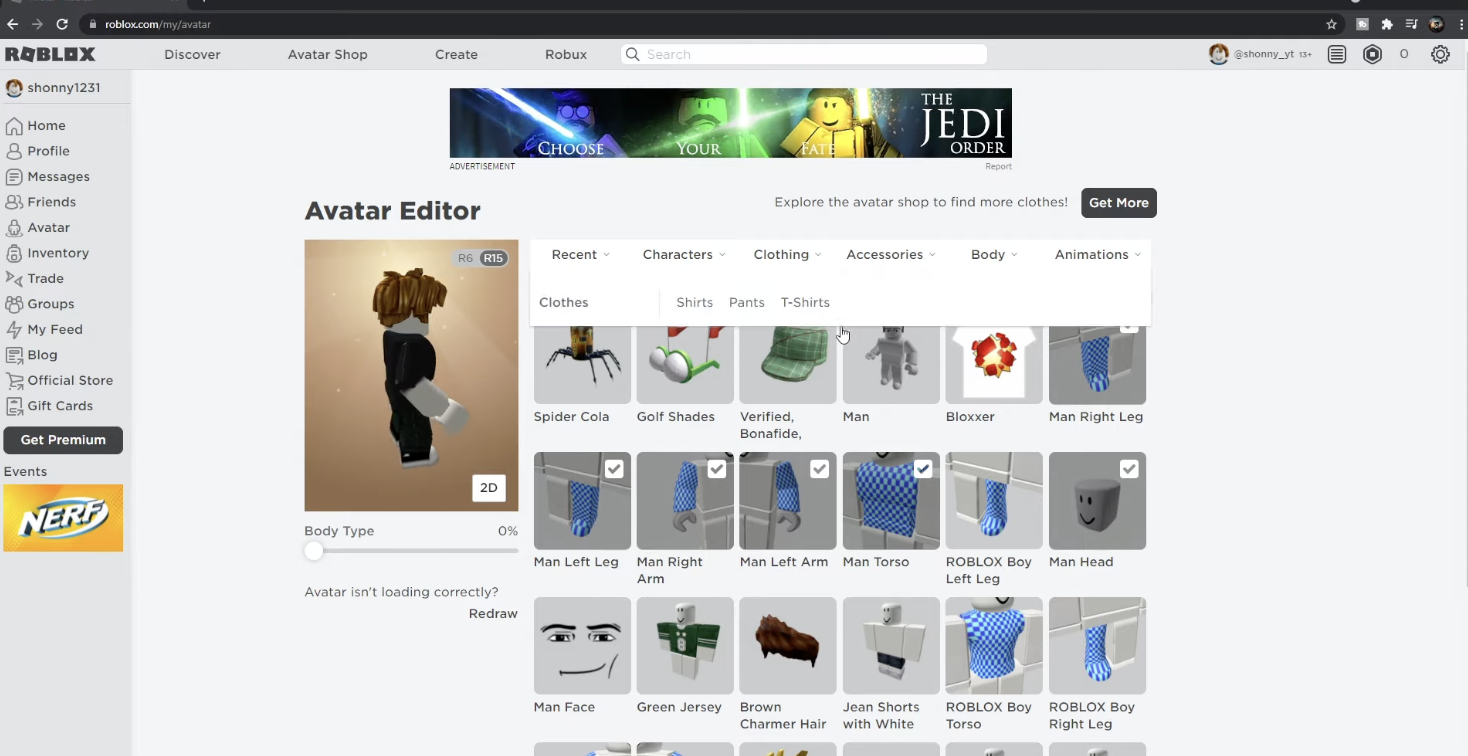
Task: Select the Man Face item thumbnail
Action: point(582,646)
